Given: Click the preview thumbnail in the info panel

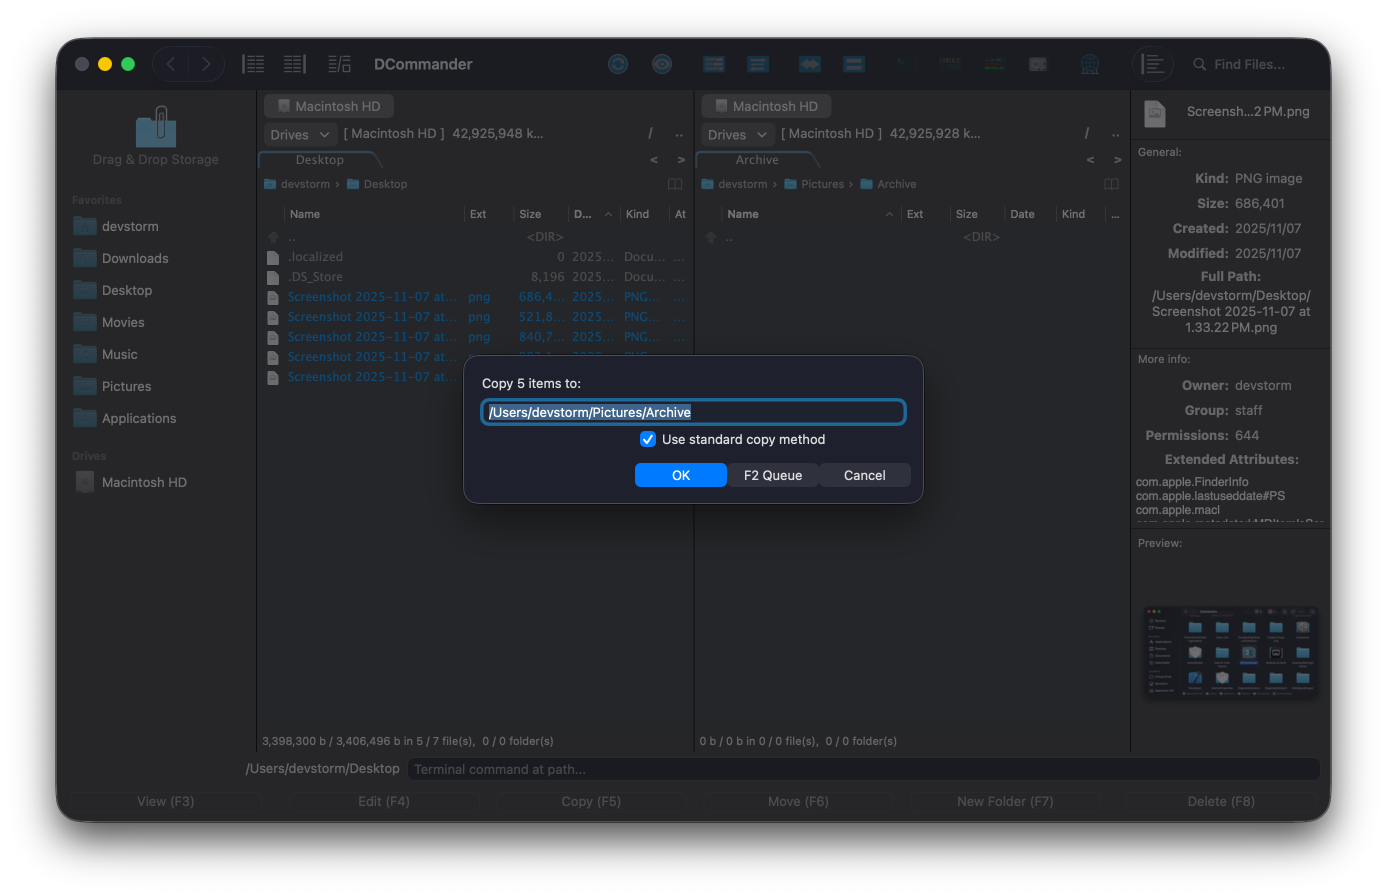Looking at the screenshot, I should click(x=1230, y=652).
